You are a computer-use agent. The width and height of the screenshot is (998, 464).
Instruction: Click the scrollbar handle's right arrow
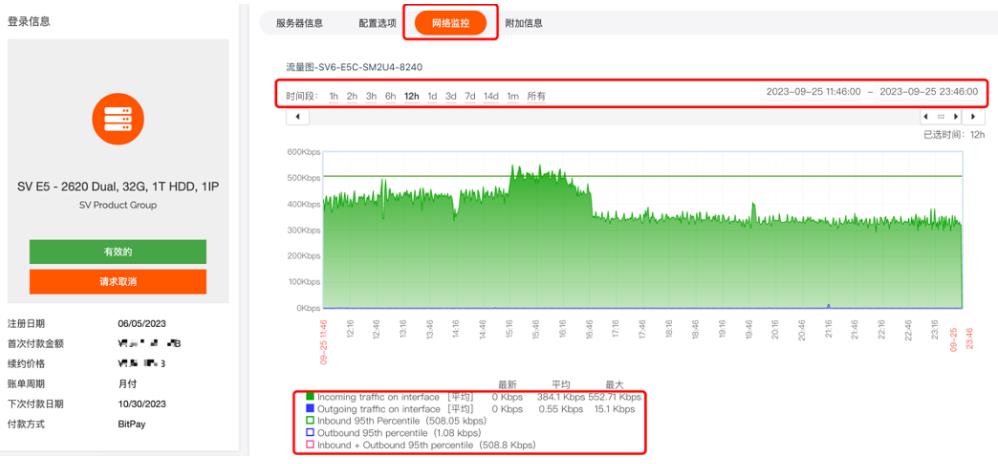coord(955,118)
